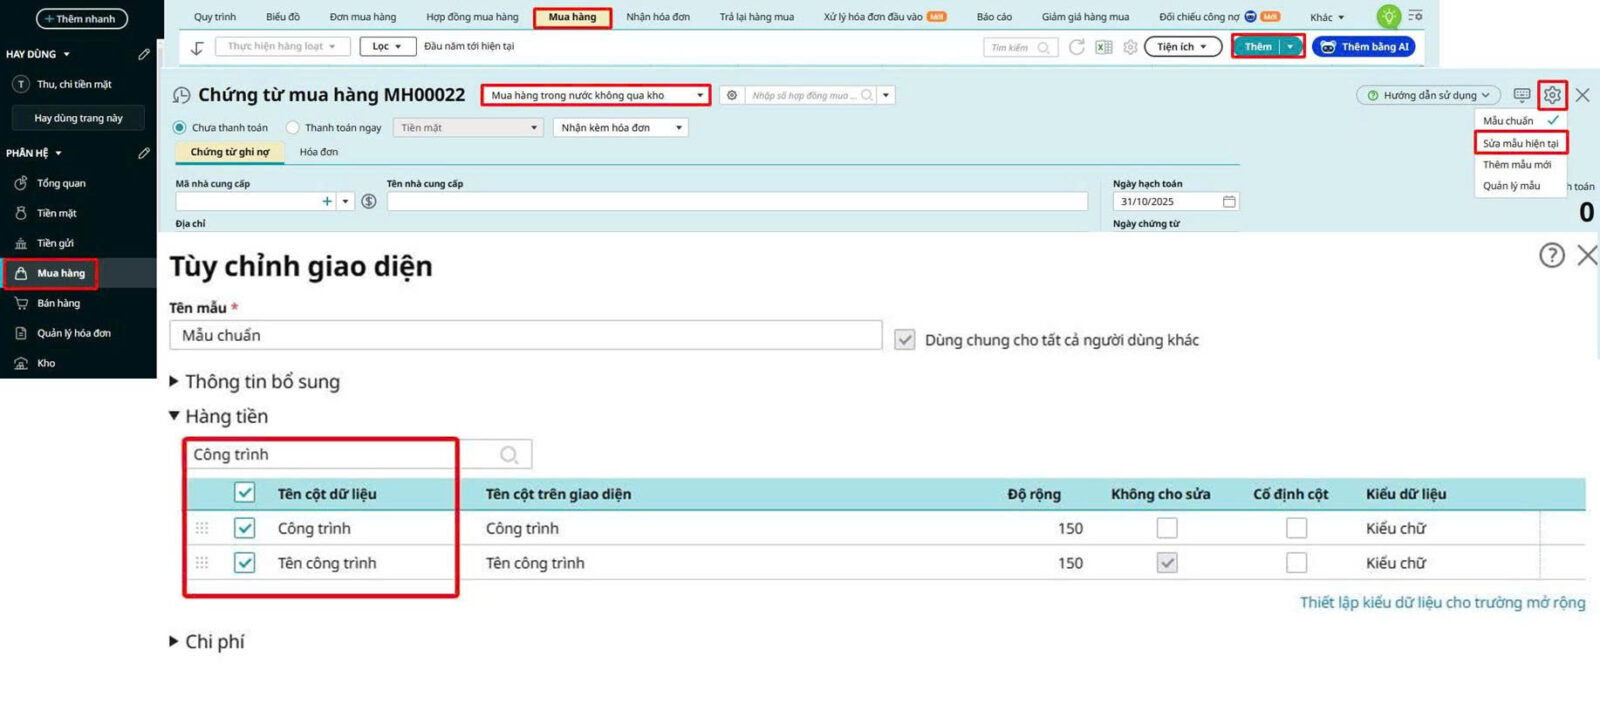Screen dimensions: 1600x724
Task: Click the Thêm bằng AI button
Action: click(1364, 47)
